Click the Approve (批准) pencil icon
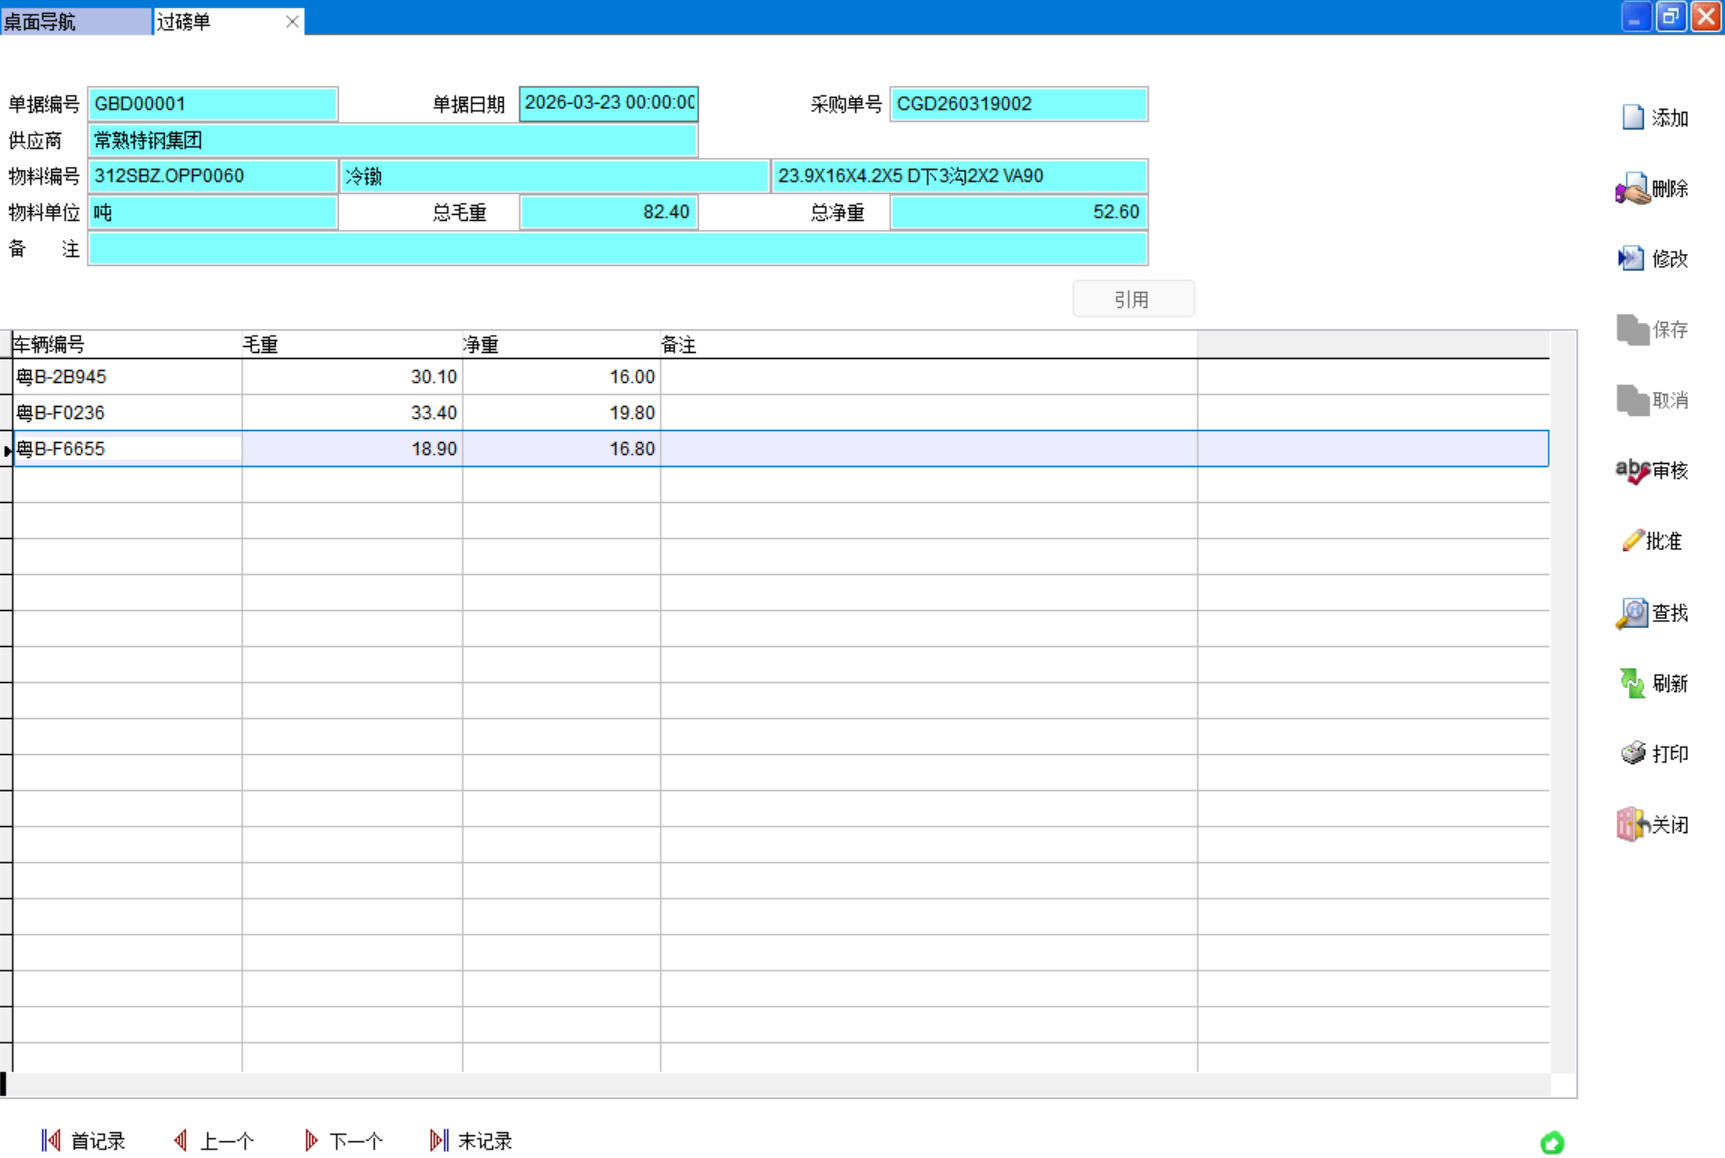 coord(1632,541)
